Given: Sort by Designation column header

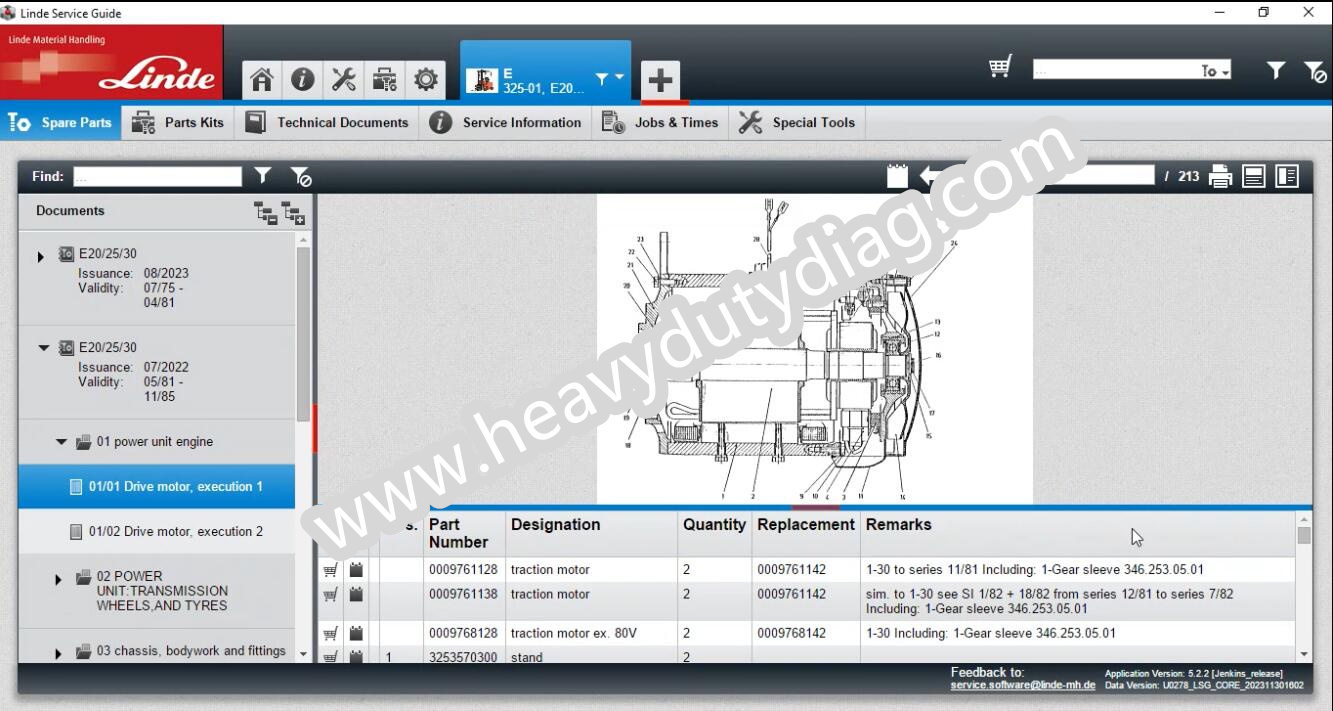Looking at the screenshot, I should click(591, 533).
